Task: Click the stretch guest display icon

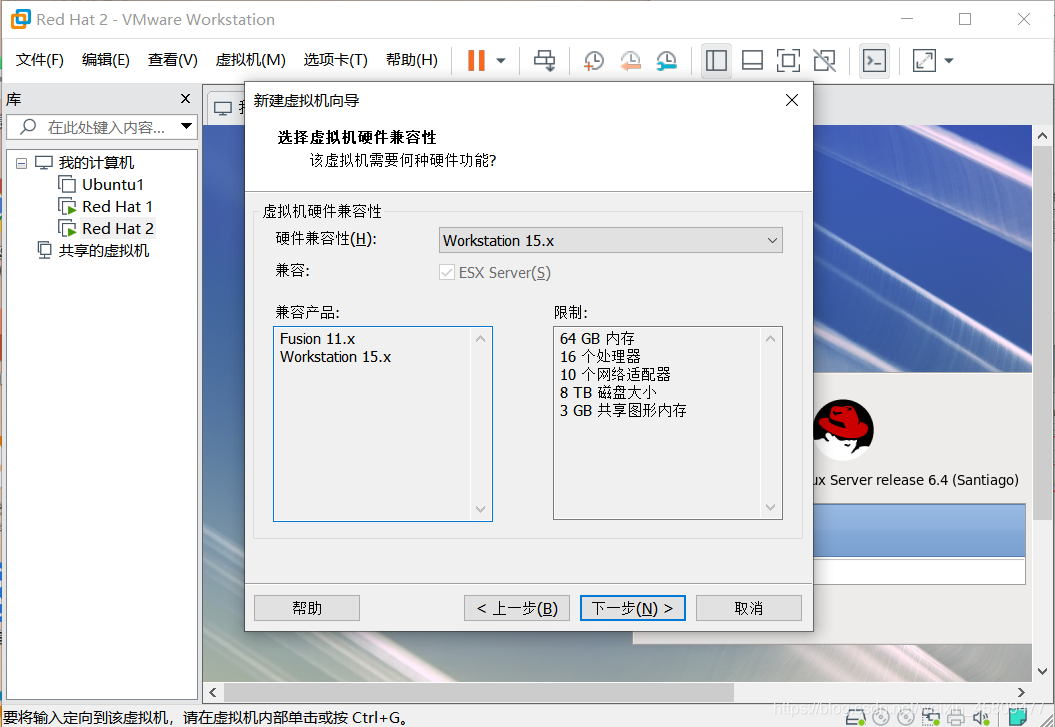Action: [x=924, y=61]
